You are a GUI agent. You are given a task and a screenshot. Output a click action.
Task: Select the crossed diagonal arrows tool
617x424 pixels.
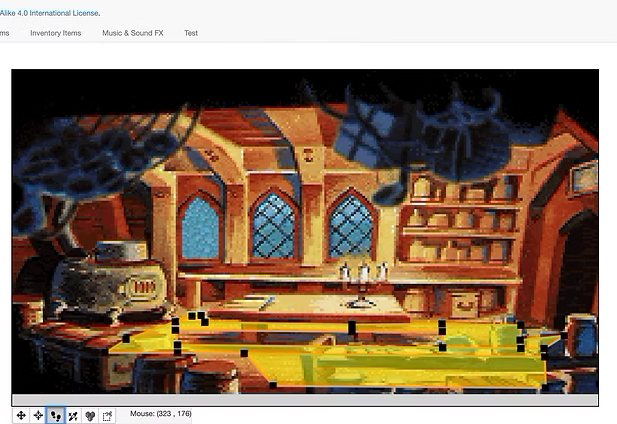click(x=73, y=415)
